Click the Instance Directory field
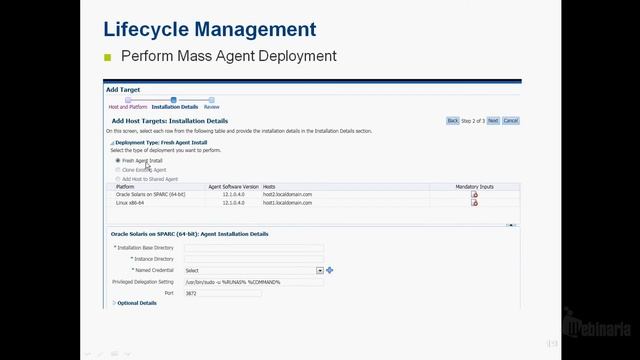Image resolution: width=640 pixels, height=360 pixels. click(x=254, y=259)
